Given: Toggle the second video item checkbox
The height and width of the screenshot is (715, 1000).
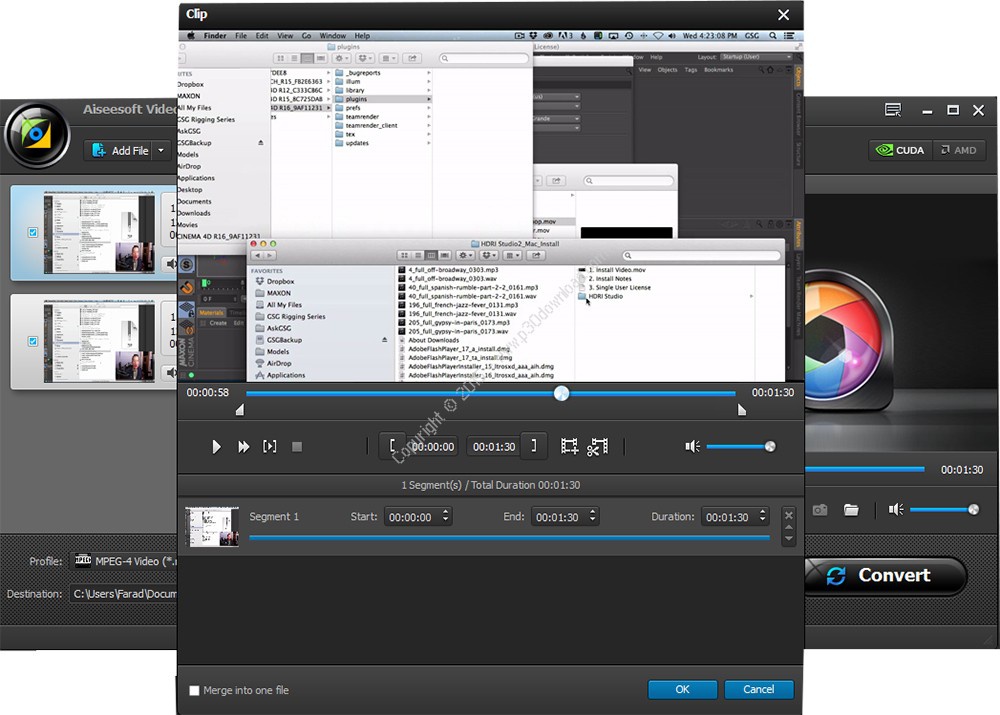Looking at the screenshot, I should tap(33, 341).
